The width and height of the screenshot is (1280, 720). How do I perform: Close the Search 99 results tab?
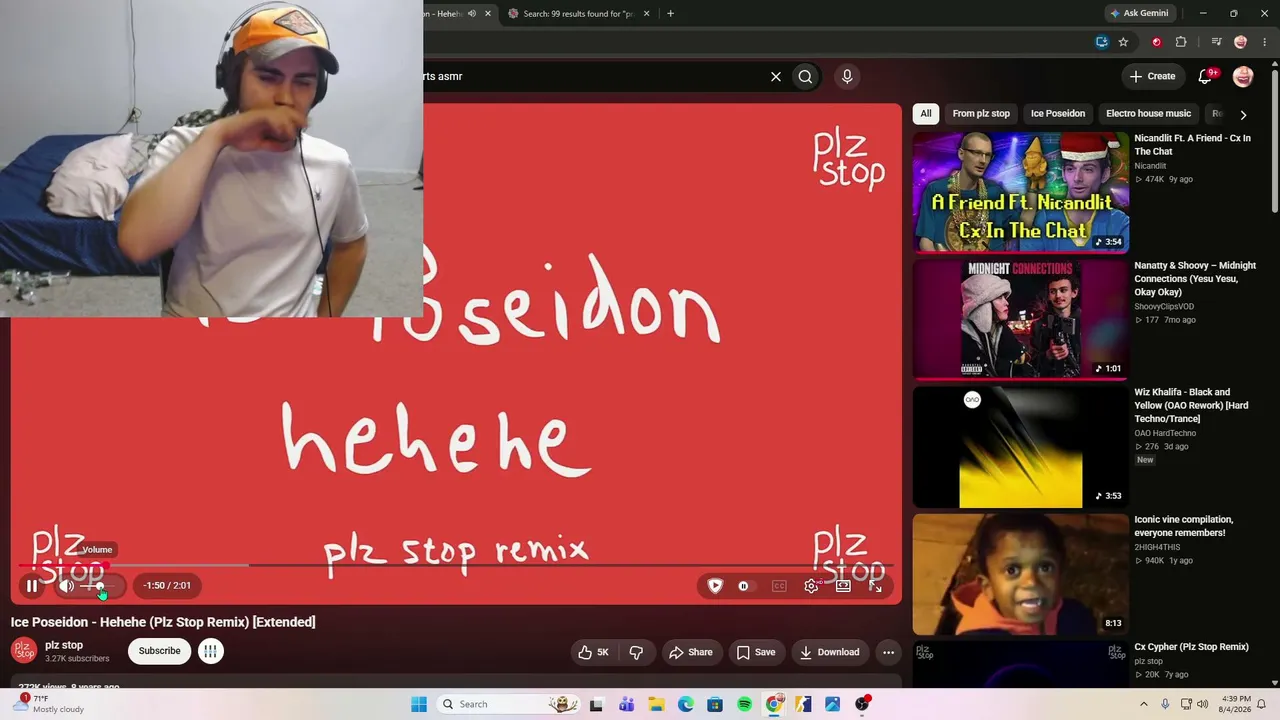[646, 14]
